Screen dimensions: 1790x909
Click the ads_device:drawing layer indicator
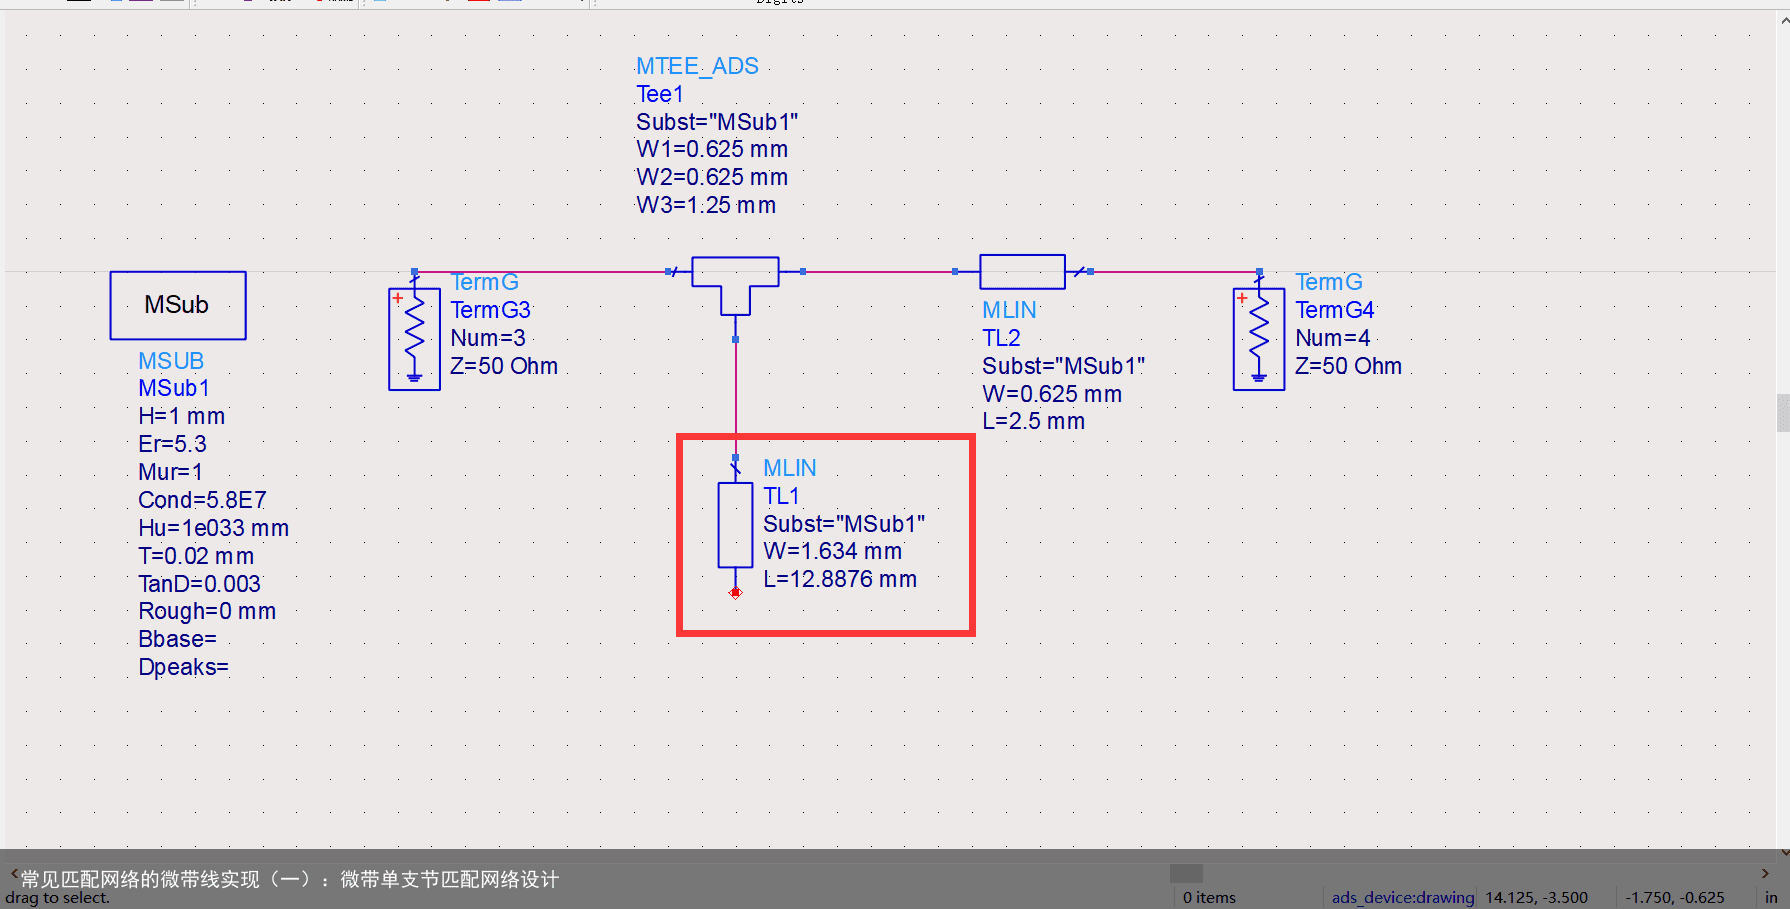[1402, 897]
